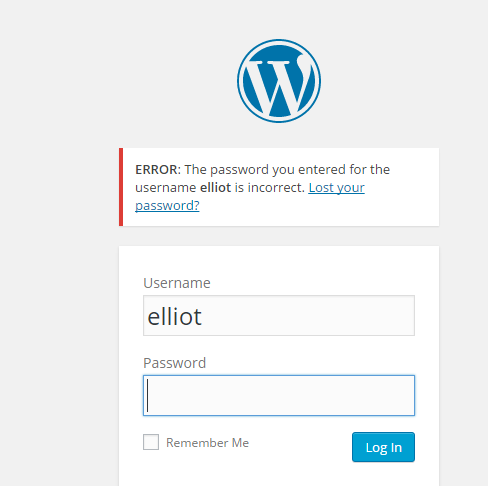Screen dimensions: 488x486
Task: Select the Remember Me label text
Action: point(207,443)
